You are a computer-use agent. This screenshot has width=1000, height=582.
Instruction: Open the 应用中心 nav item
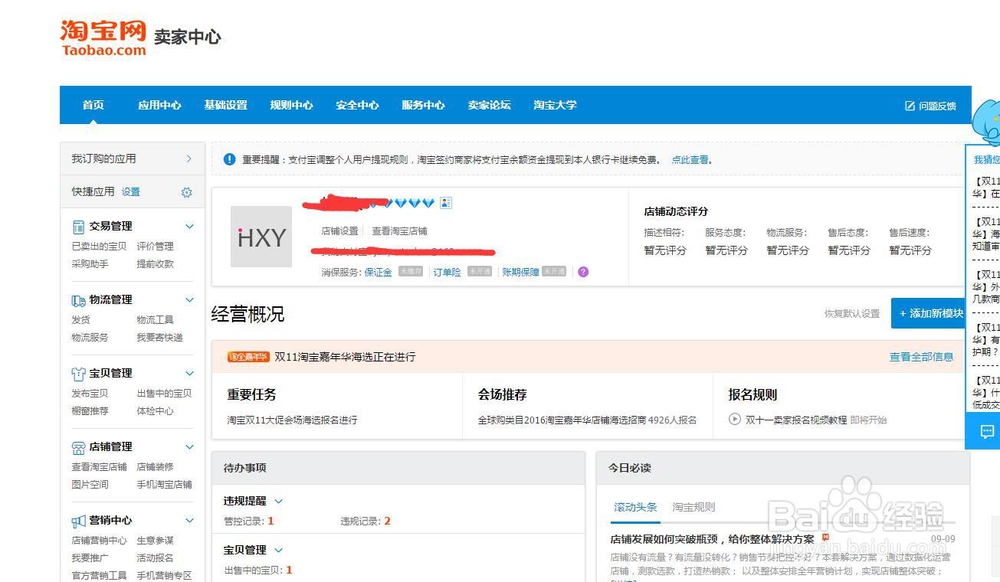coord(159,105)
